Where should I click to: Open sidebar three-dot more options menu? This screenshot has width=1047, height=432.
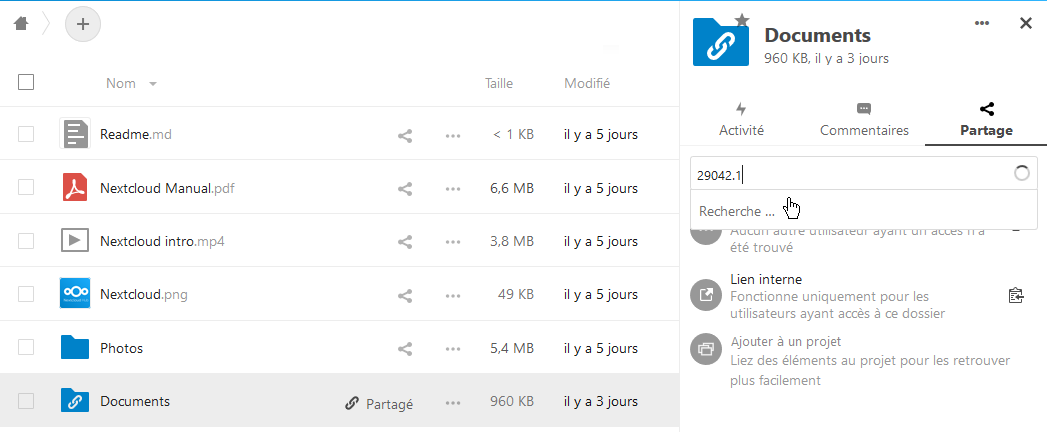[x=982, y=23]
